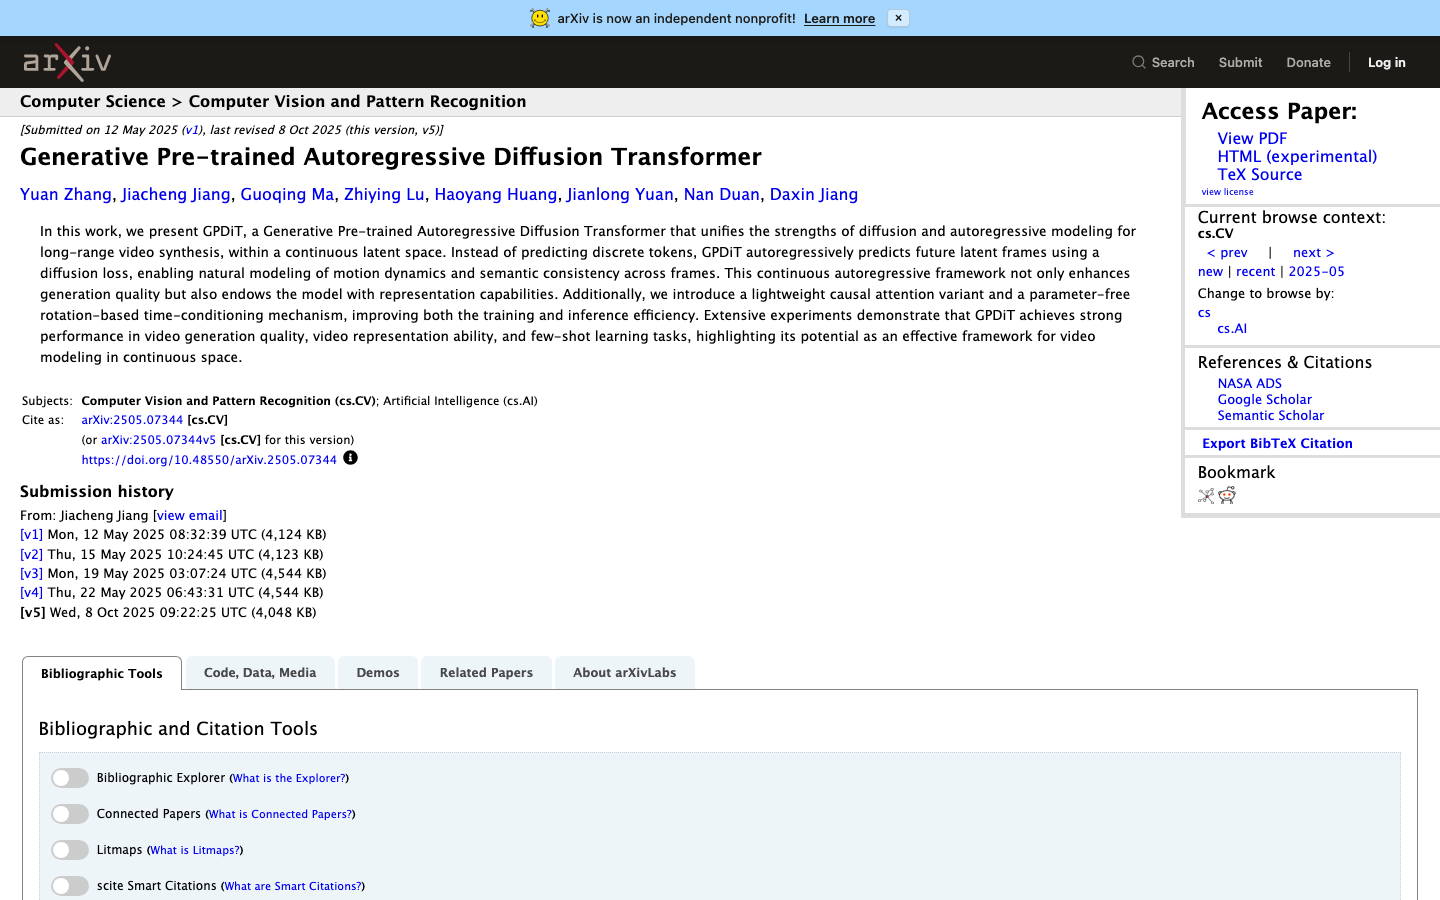
Task: Open Learn more link in banner
Action: (839, 18)
